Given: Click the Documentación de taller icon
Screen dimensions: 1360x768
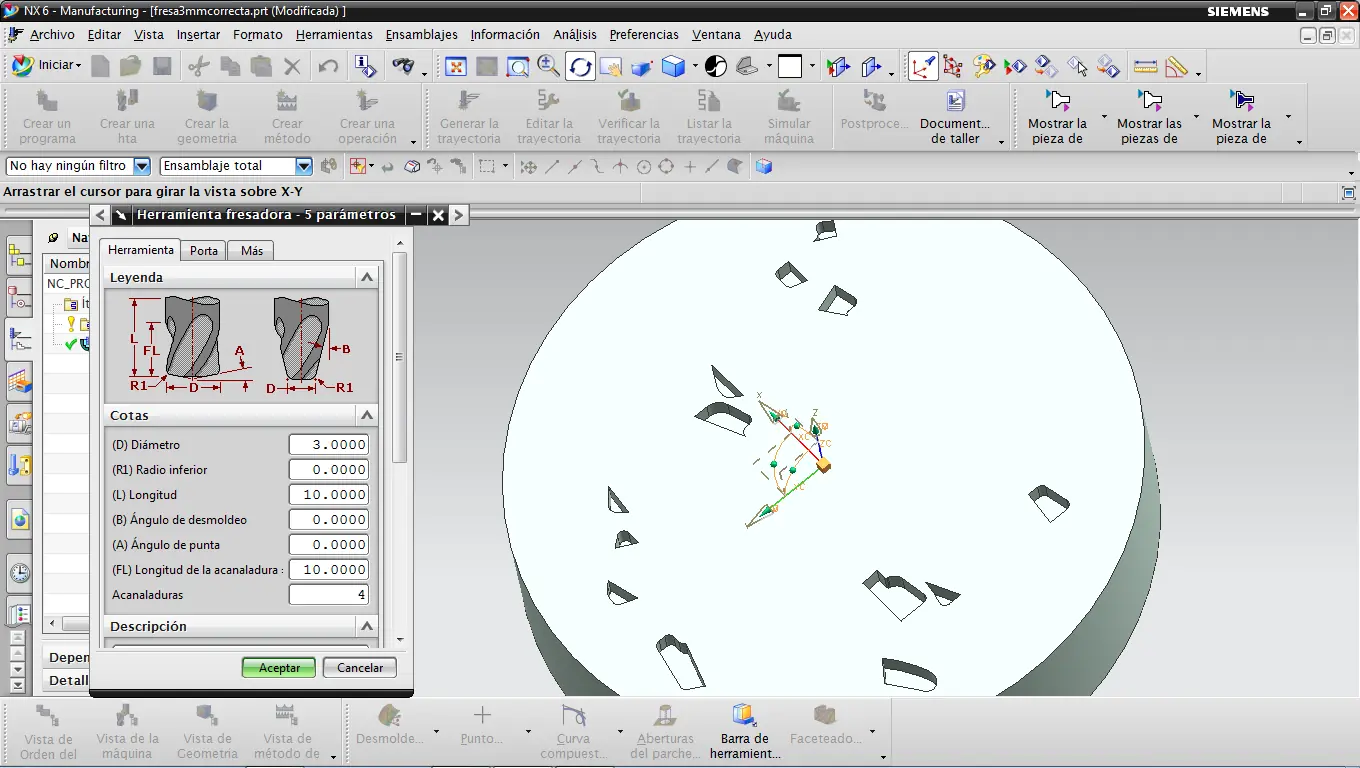Looking at the screenshot, I should (x=955, y=102).
